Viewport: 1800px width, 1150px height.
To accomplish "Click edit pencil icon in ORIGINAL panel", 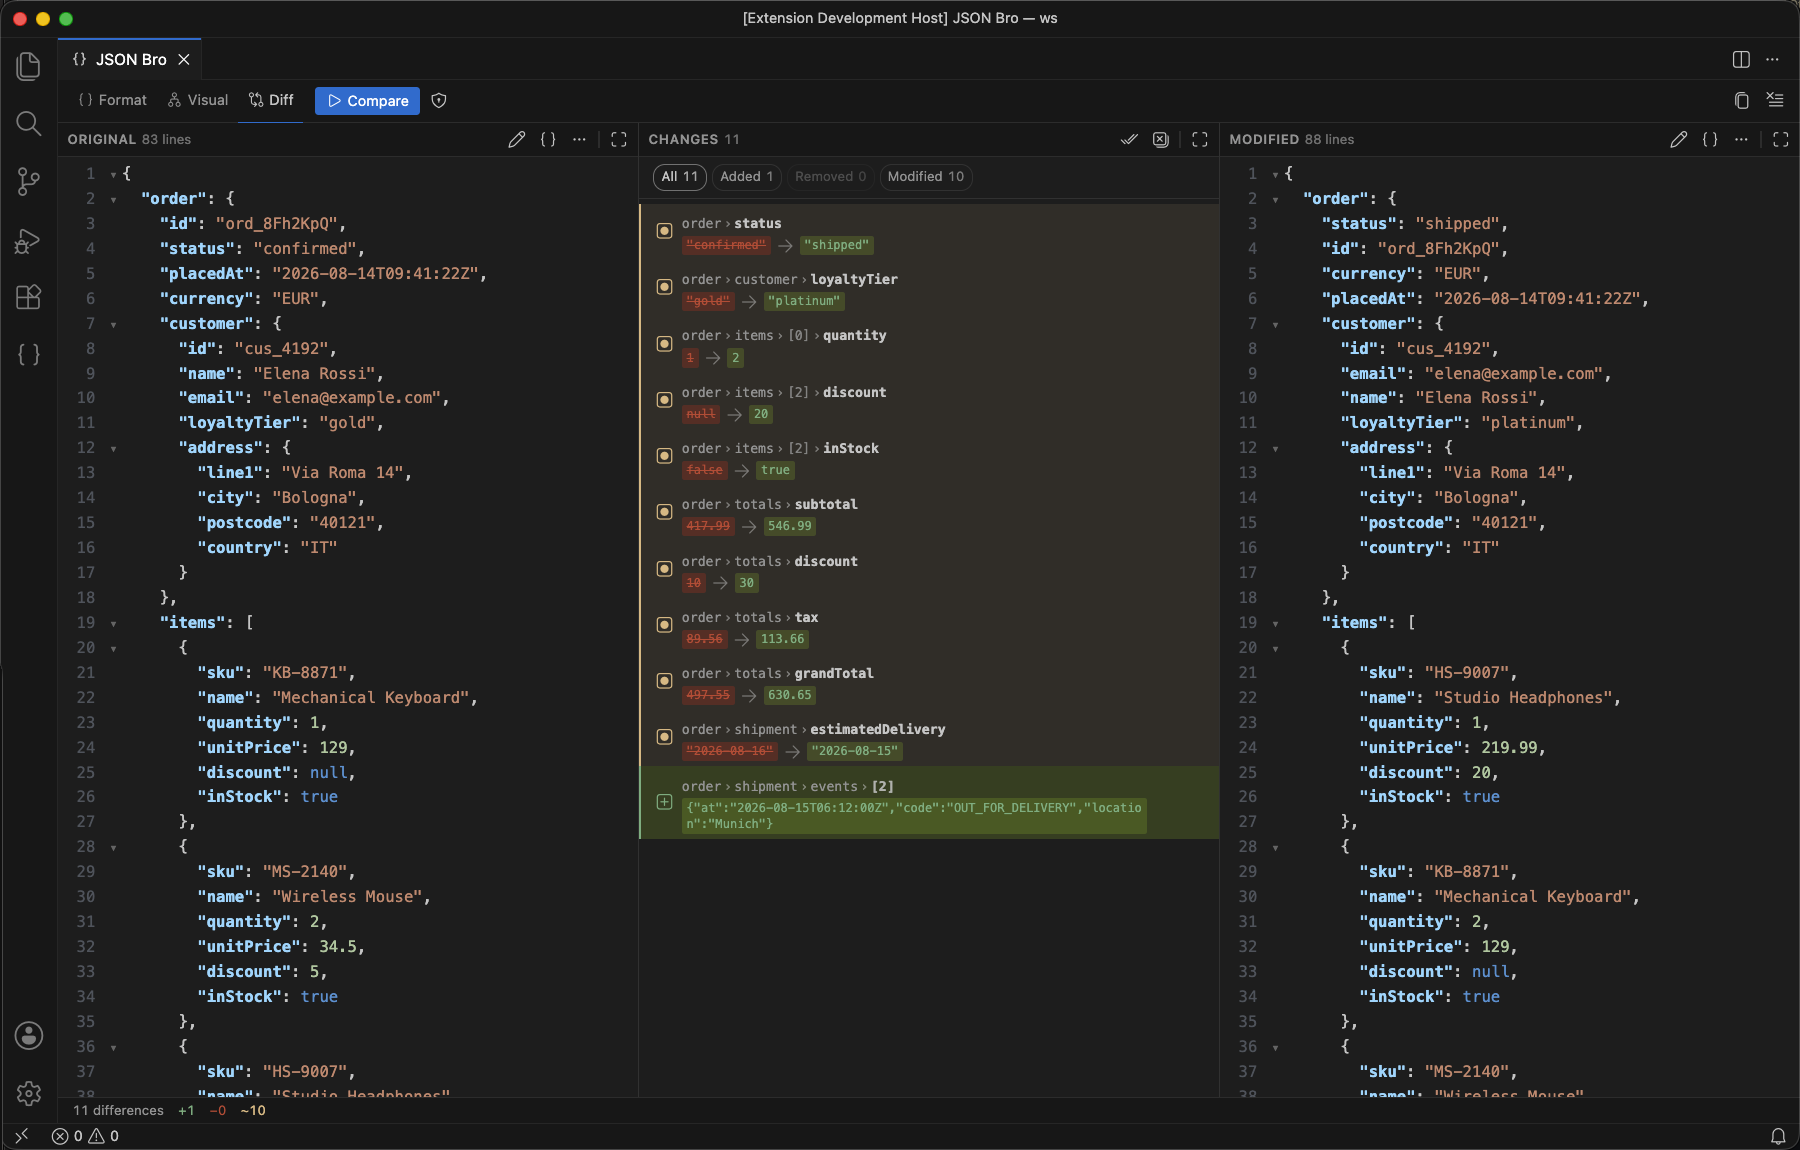I will [x=517, y=140].
